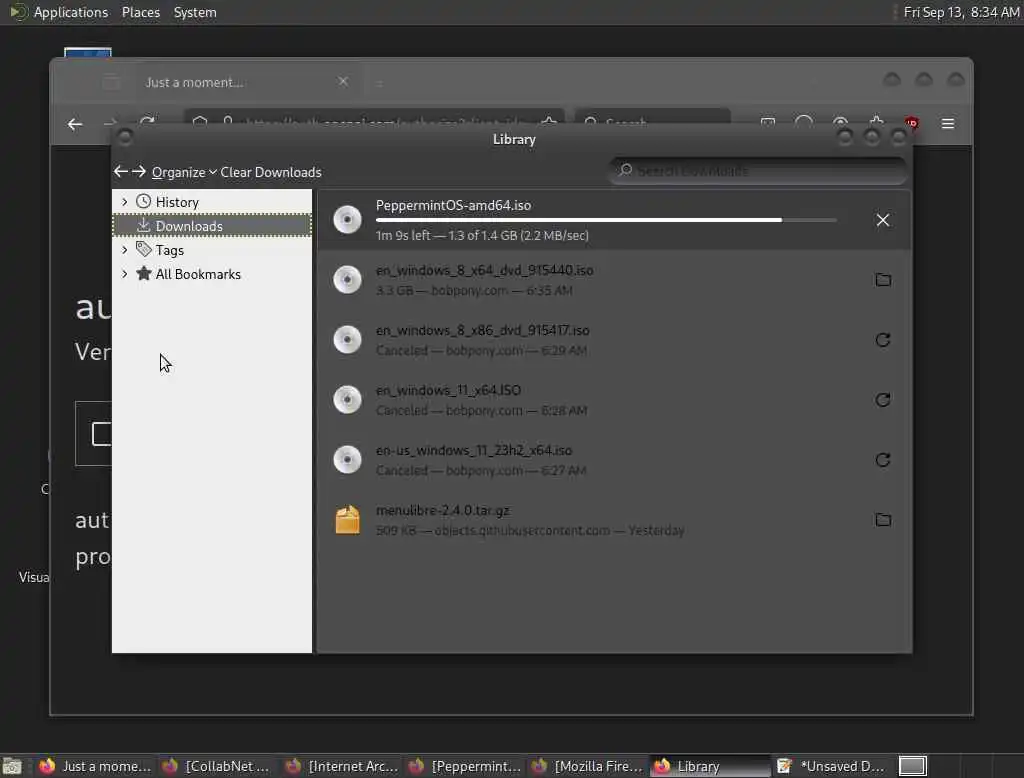The width and height of the screenshot is (1024, 778).
Task: Go back in the Library window
Action: [x=121, y=171]
